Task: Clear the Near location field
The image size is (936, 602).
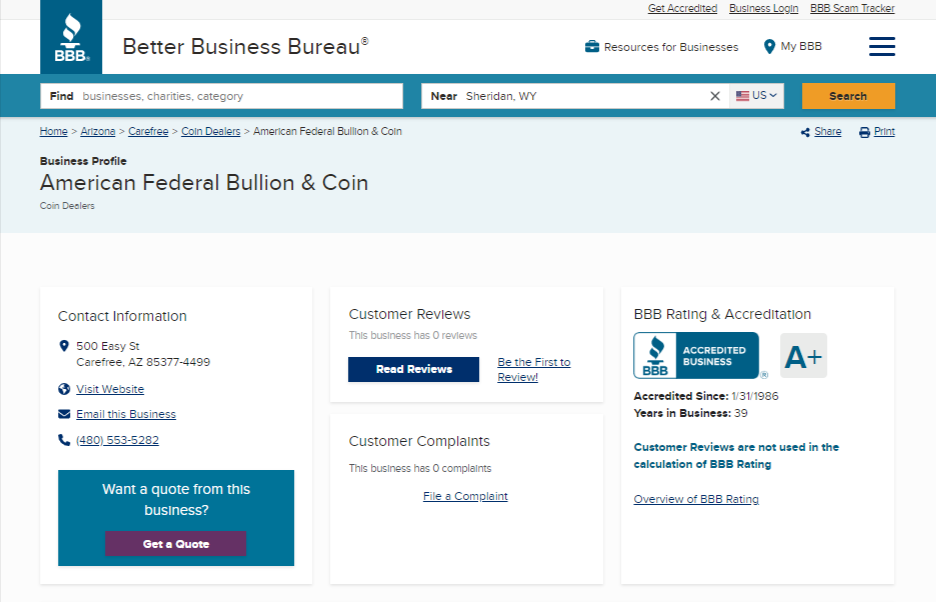Action: pos(715,96)
